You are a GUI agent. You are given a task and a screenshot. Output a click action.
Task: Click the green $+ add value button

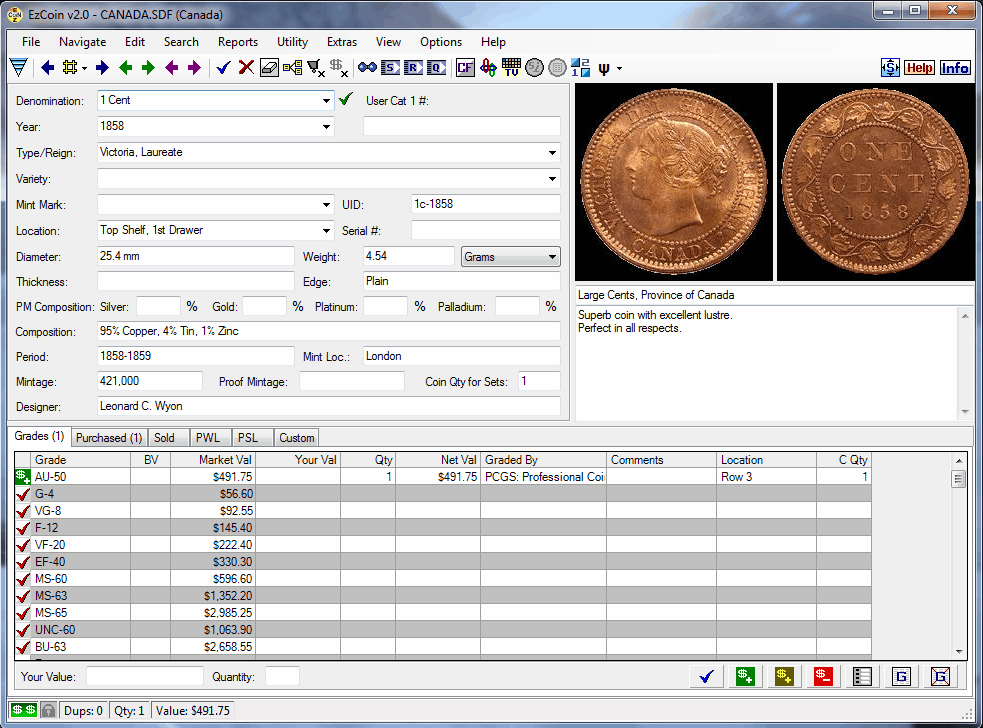744,677
